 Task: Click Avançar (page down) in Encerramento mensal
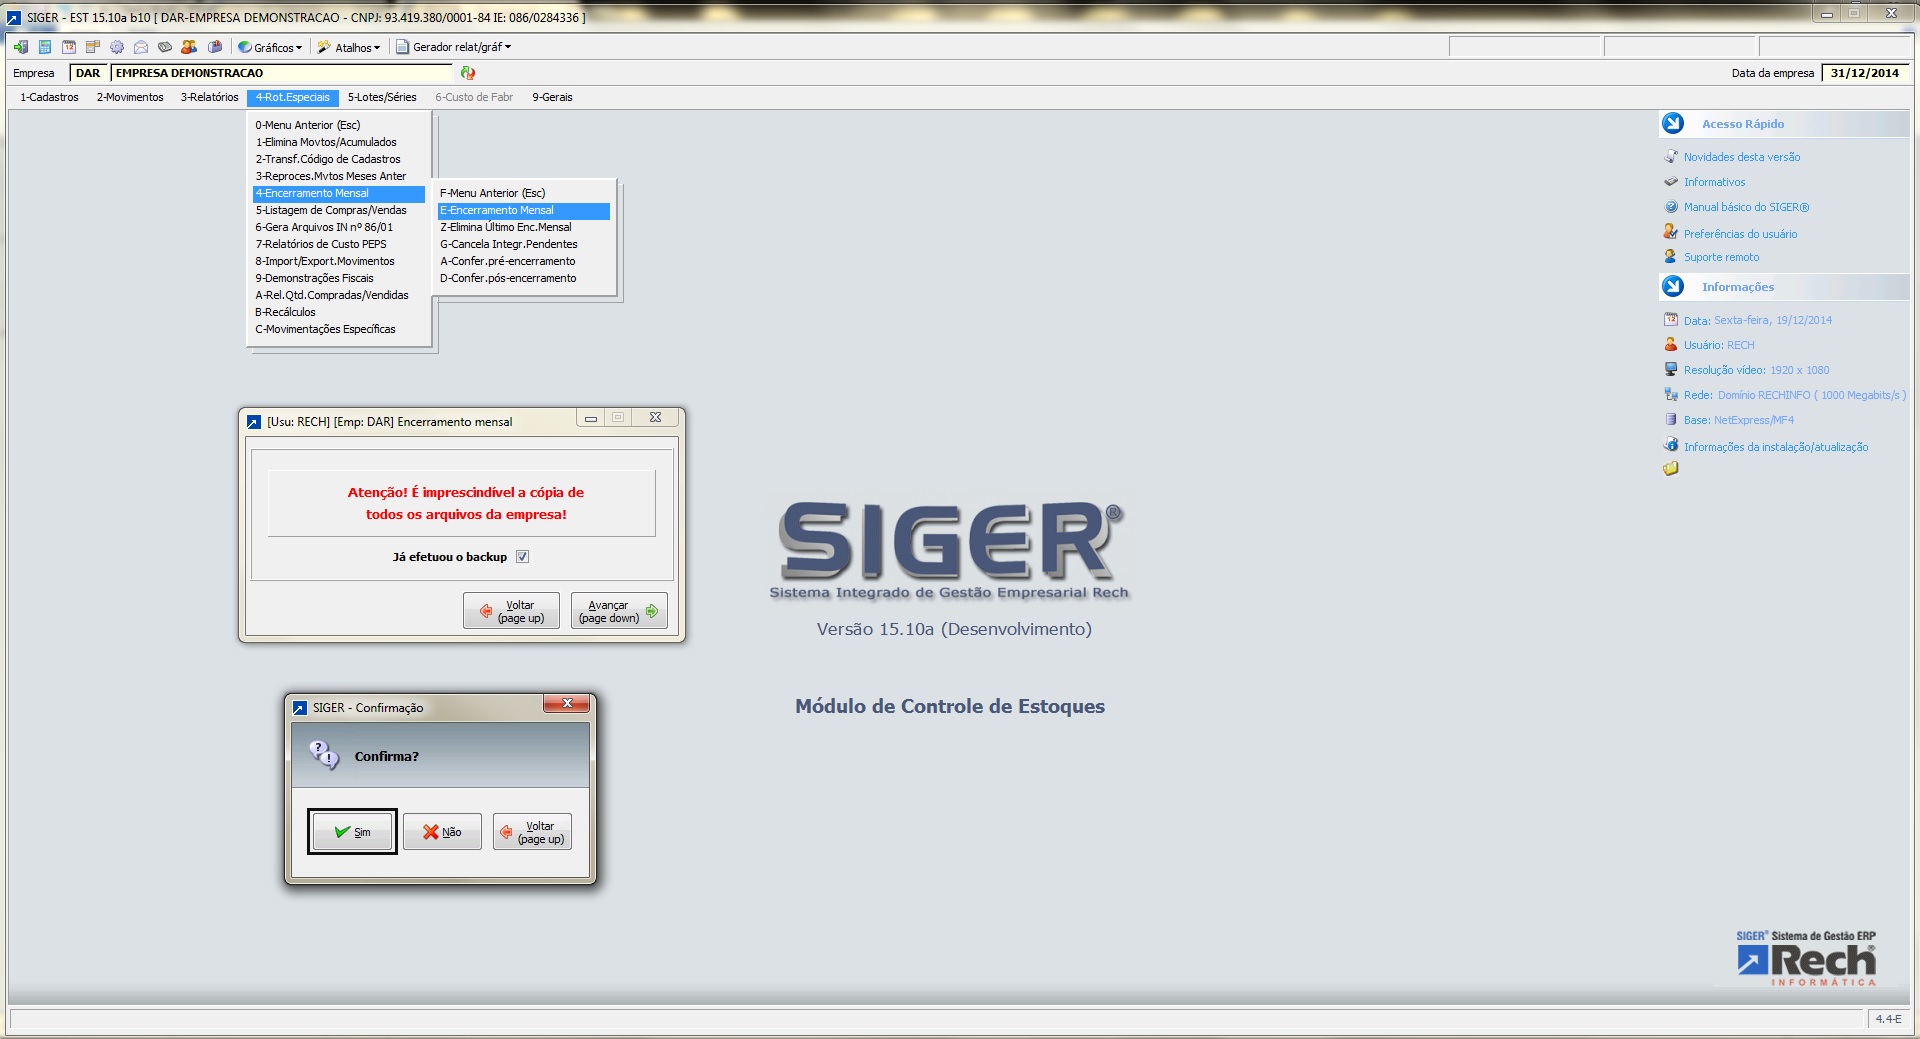pos(619,611)
